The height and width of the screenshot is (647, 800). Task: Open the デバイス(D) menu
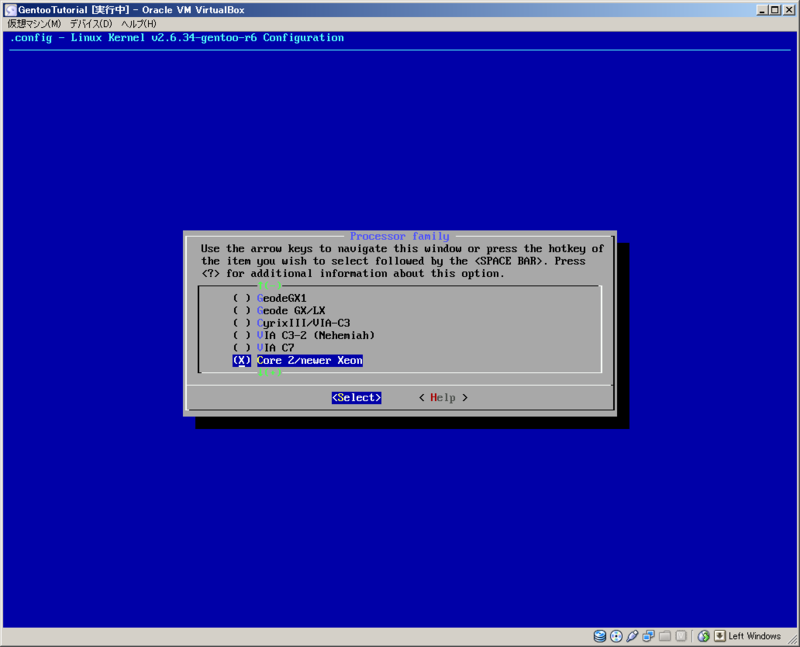(x=91, y=24)
